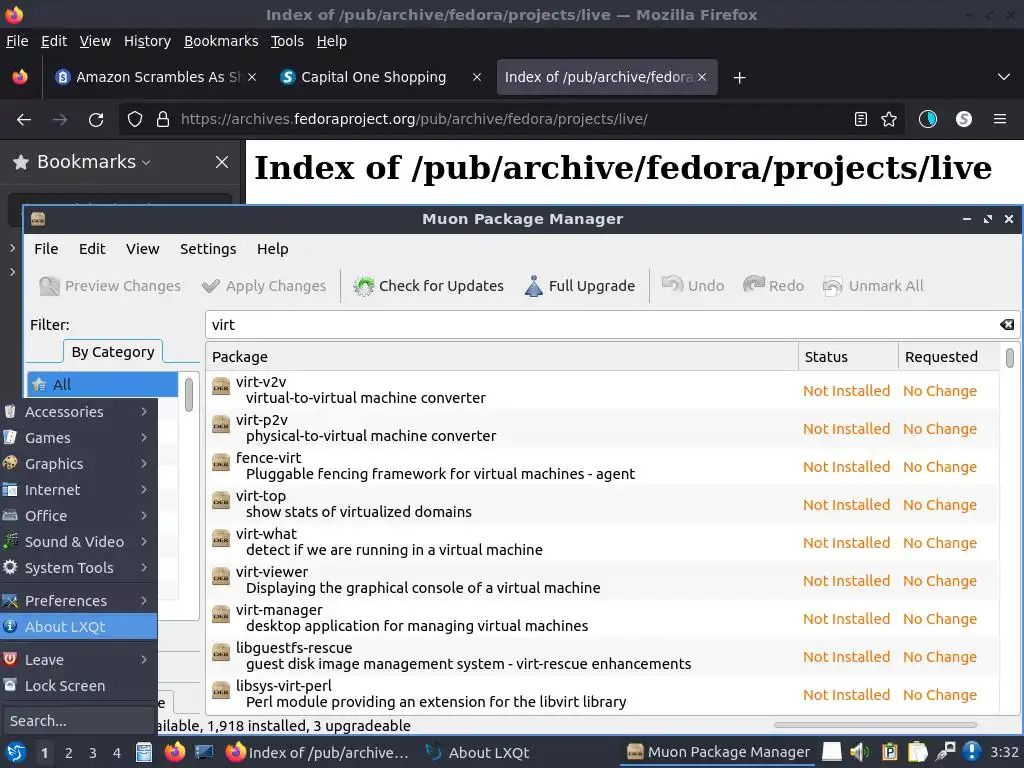Viewport: 1024px width, 768px height.
Task: Expand the System Tools submenu
Action: 78,568
